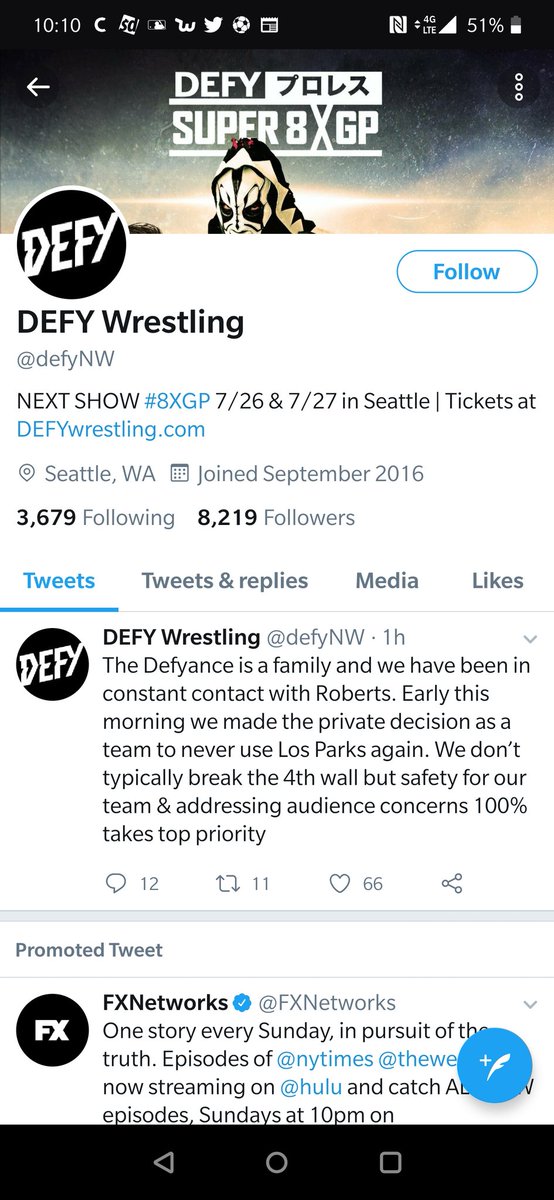Follow the DEFY Wrestling account
This screenshot has width=554, height=1200.
point(466,271)
